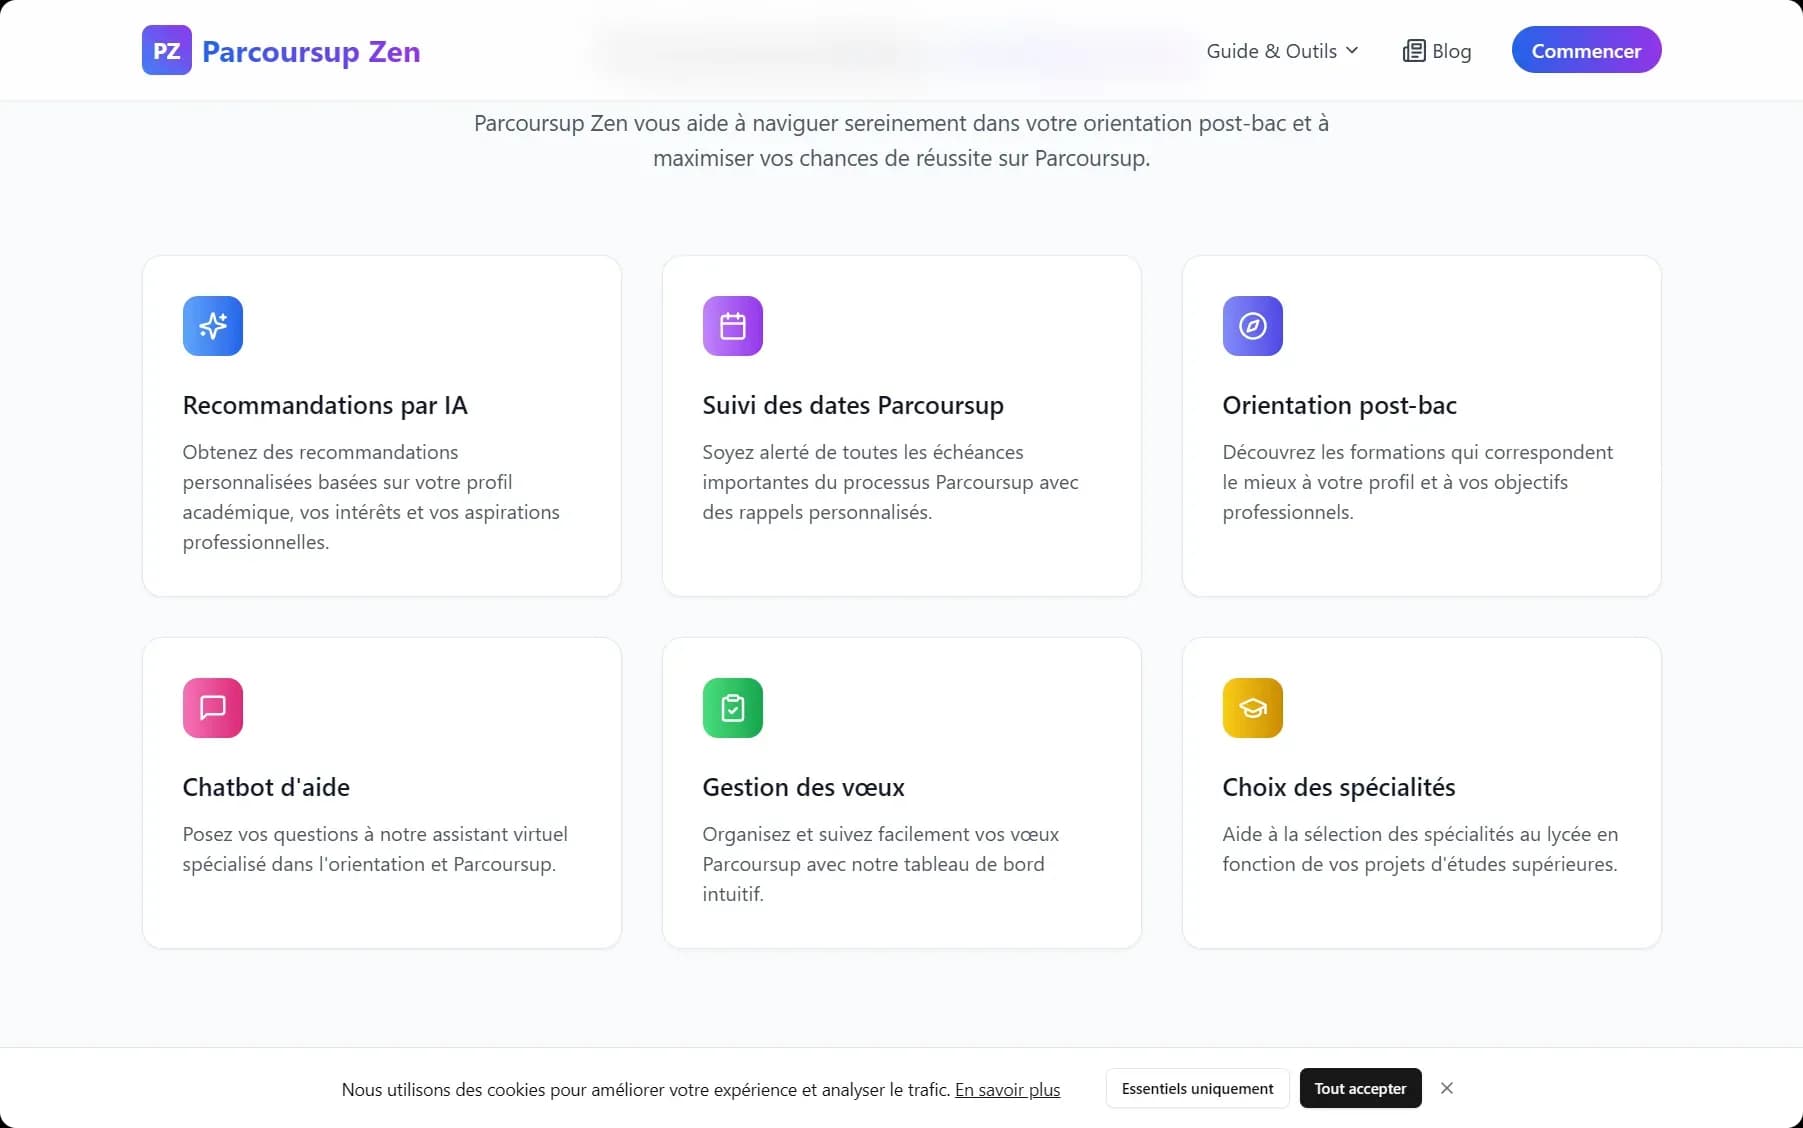Click the Blog book icon in the navbar
The image size is (1803, 1128).
click(1413, 50)
